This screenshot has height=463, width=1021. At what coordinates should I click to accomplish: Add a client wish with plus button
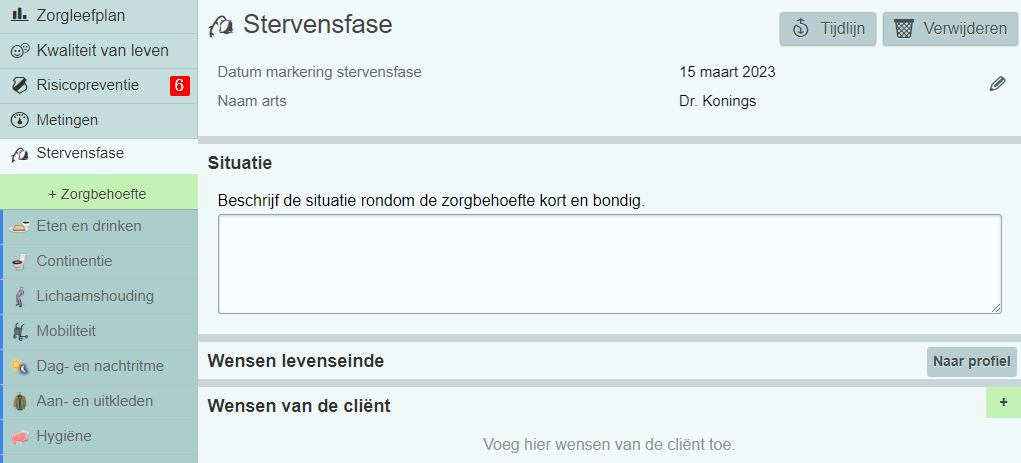point(1002,403)
